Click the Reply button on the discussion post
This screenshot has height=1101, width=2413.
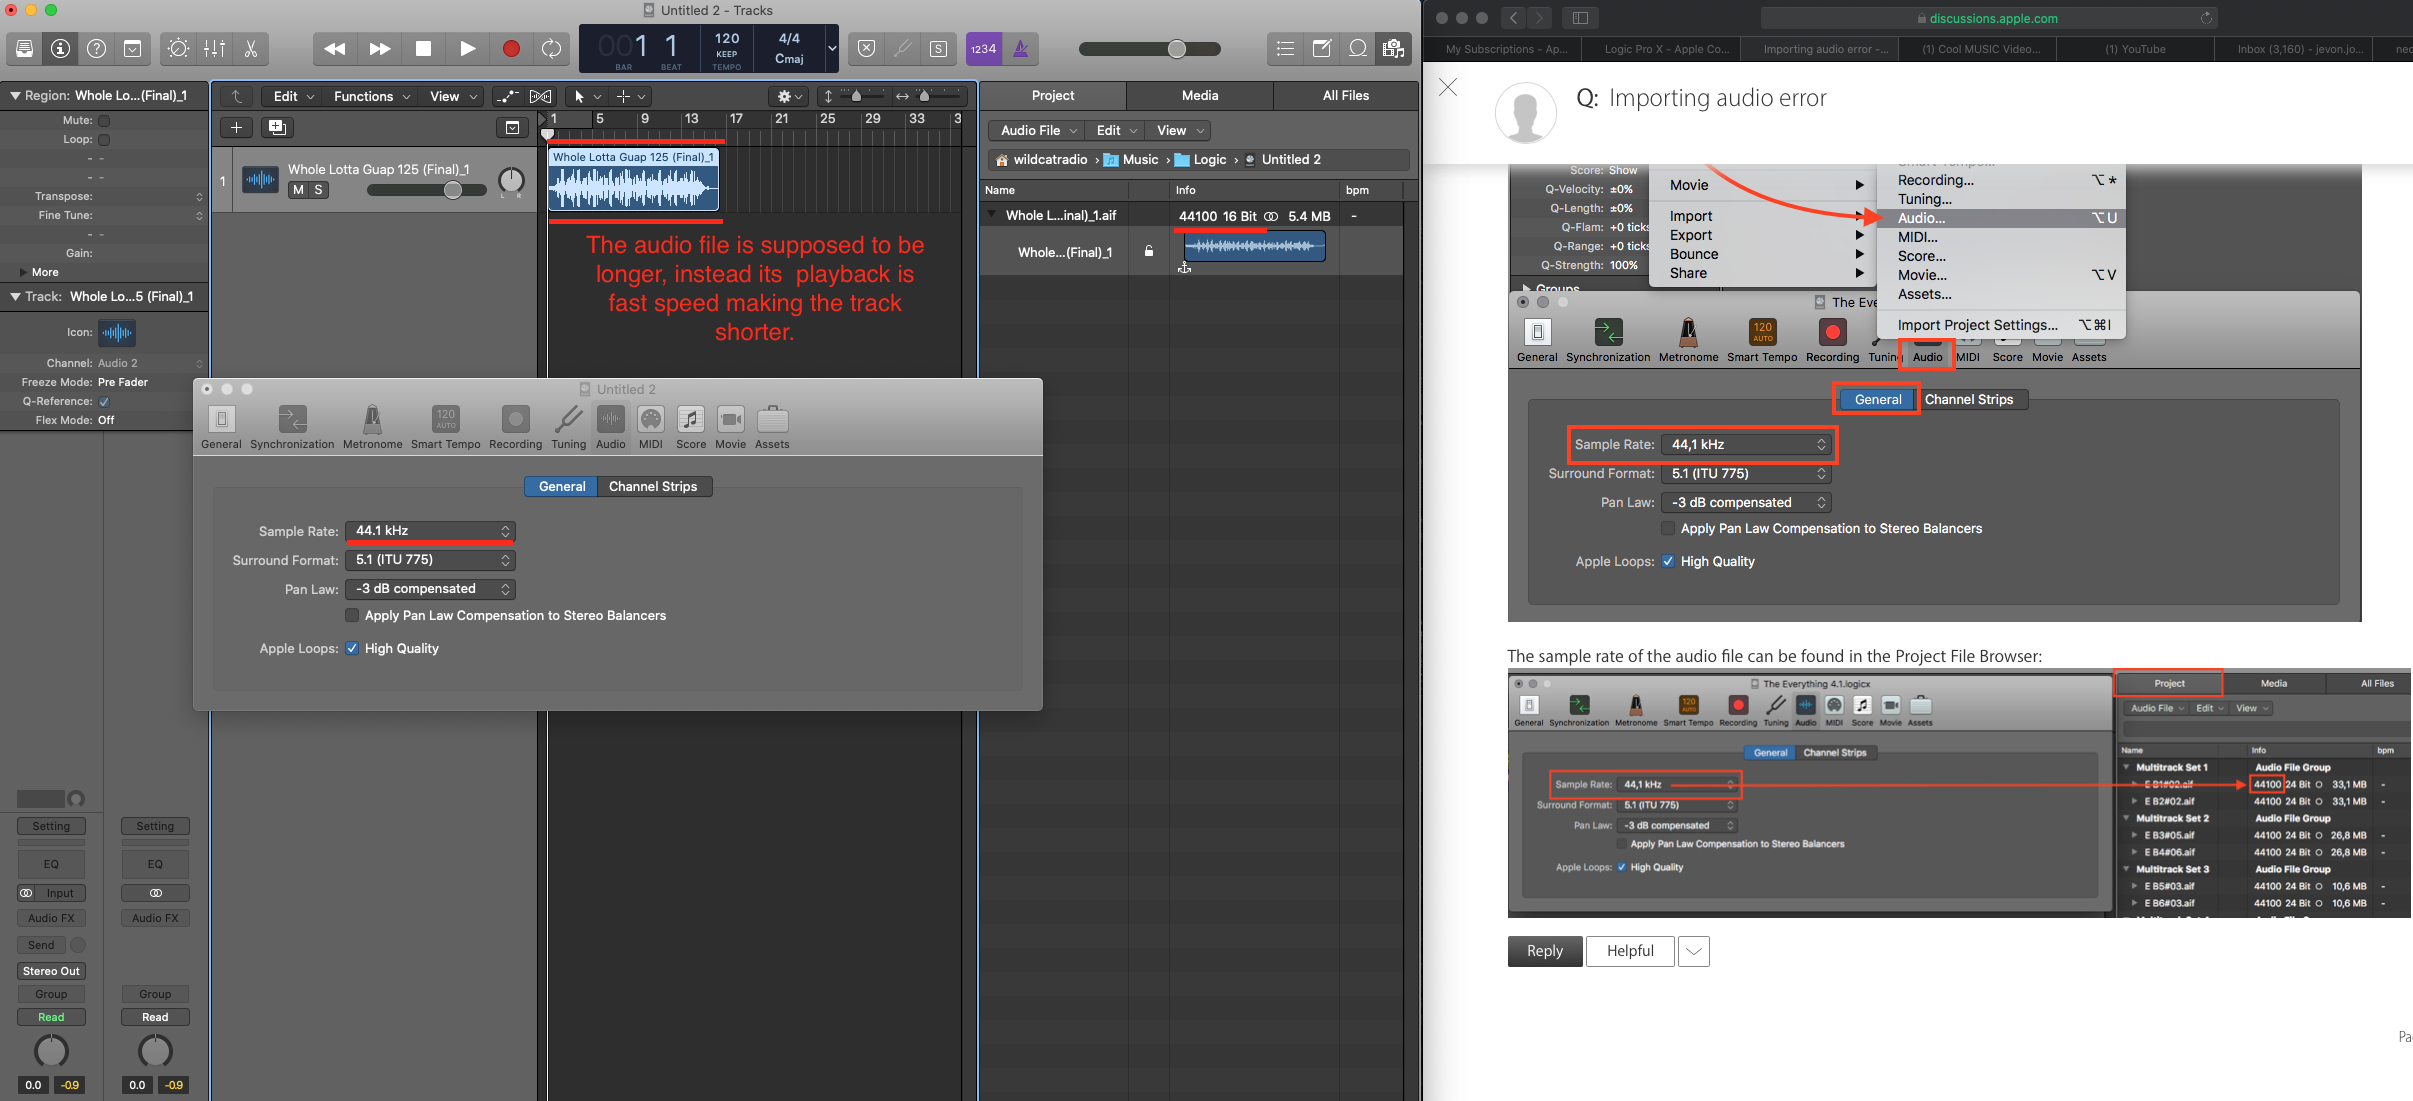tap(1543, 951)
